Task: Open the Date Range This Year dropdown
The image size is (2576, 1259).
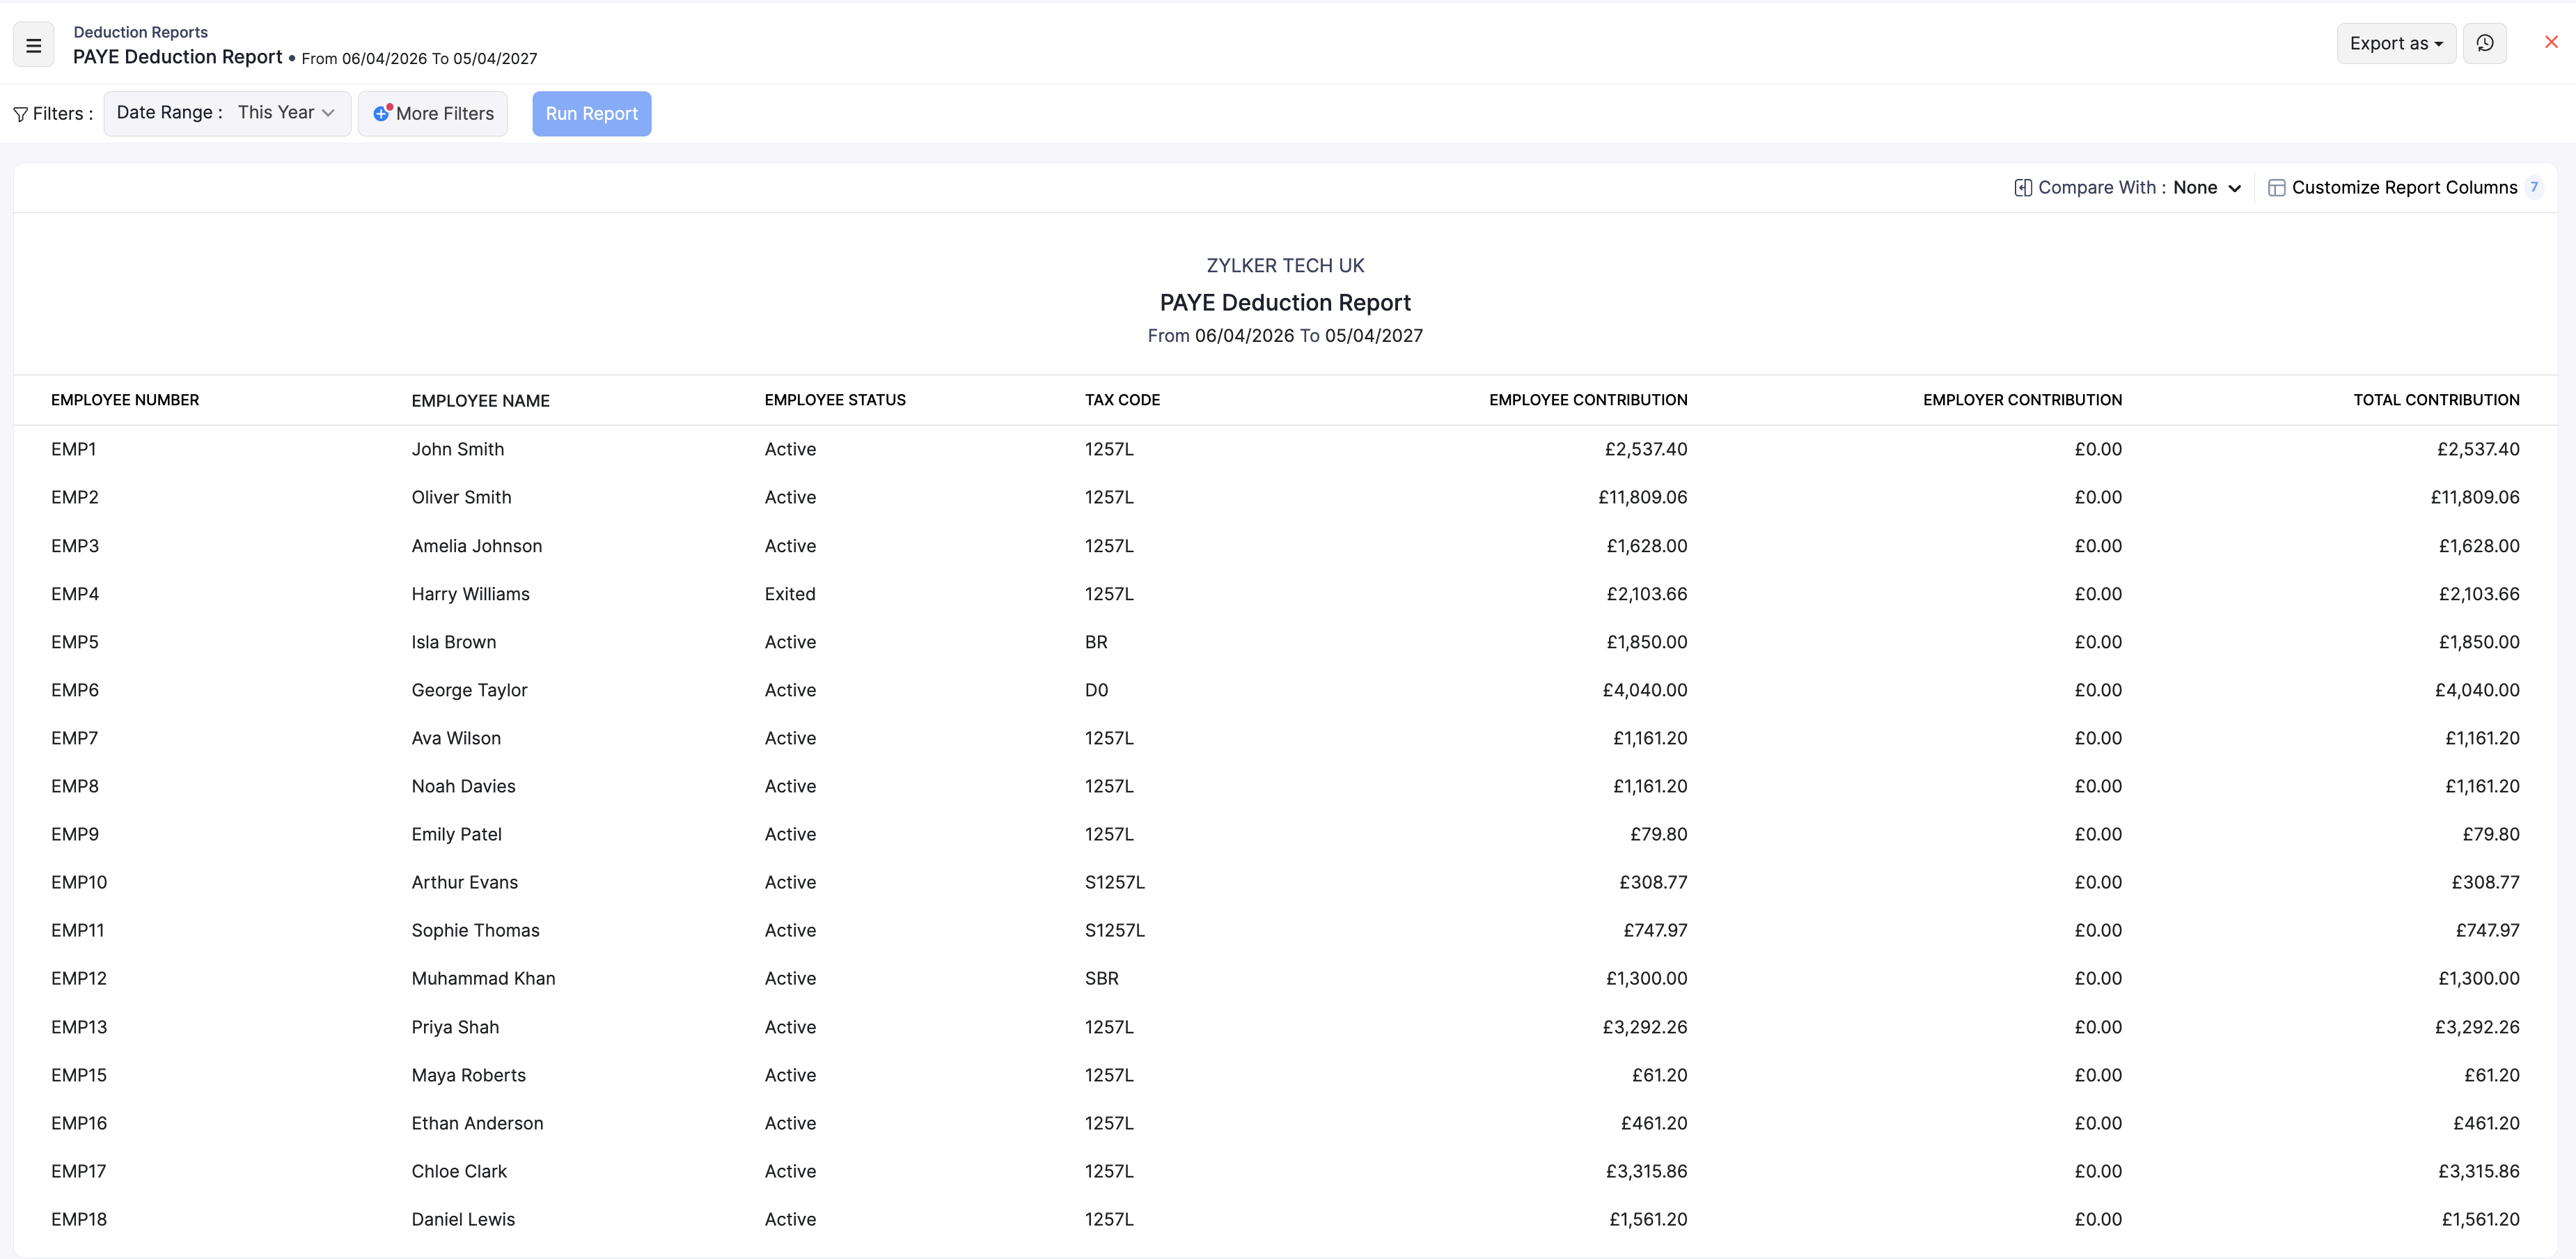Action: 227,113
